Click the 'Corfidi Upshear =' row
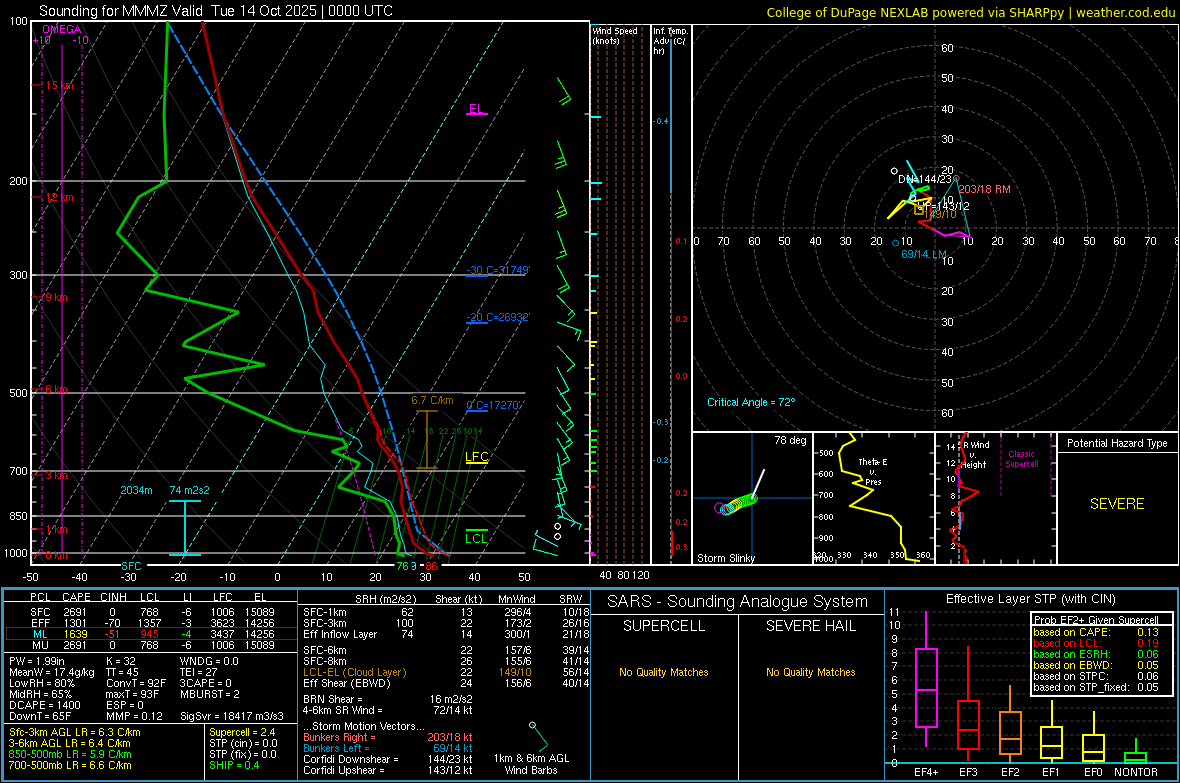The image size is (1180, 783). coord(388,769)
